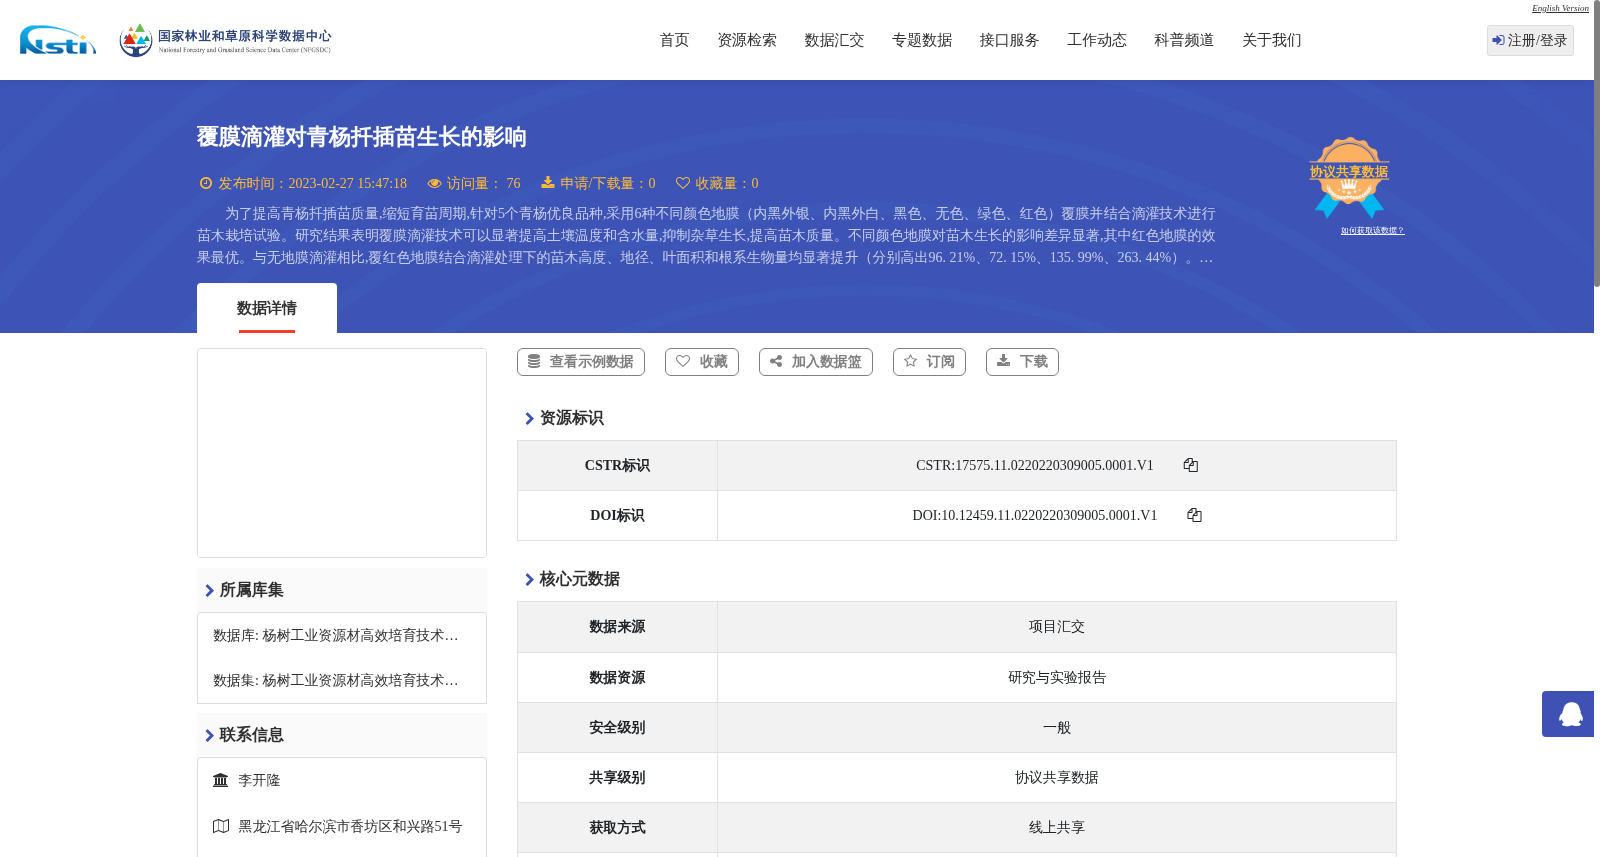The image size is (1600, 857).
Task: Open the 数据集 杨树工业资源材 link
Action: point(336,680)
